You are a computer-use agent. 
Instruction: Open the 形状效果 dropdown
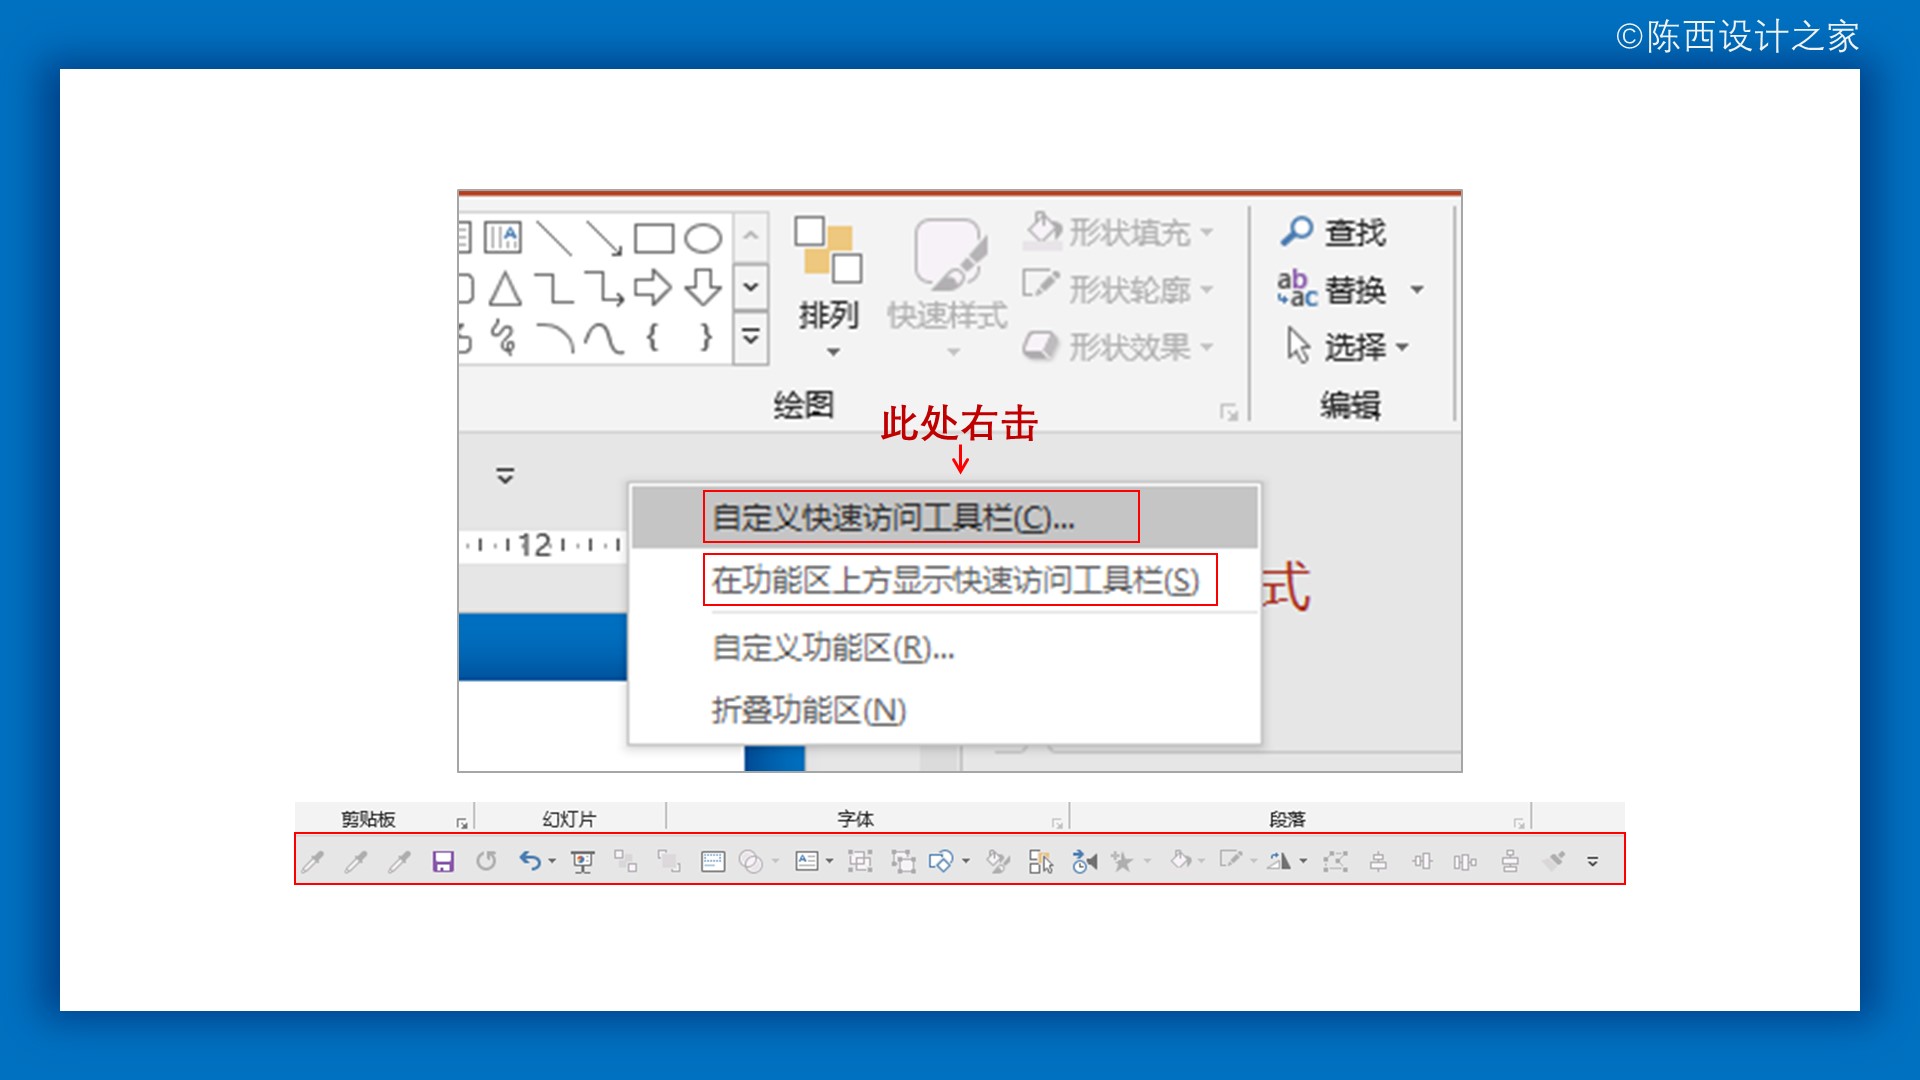1119,347
